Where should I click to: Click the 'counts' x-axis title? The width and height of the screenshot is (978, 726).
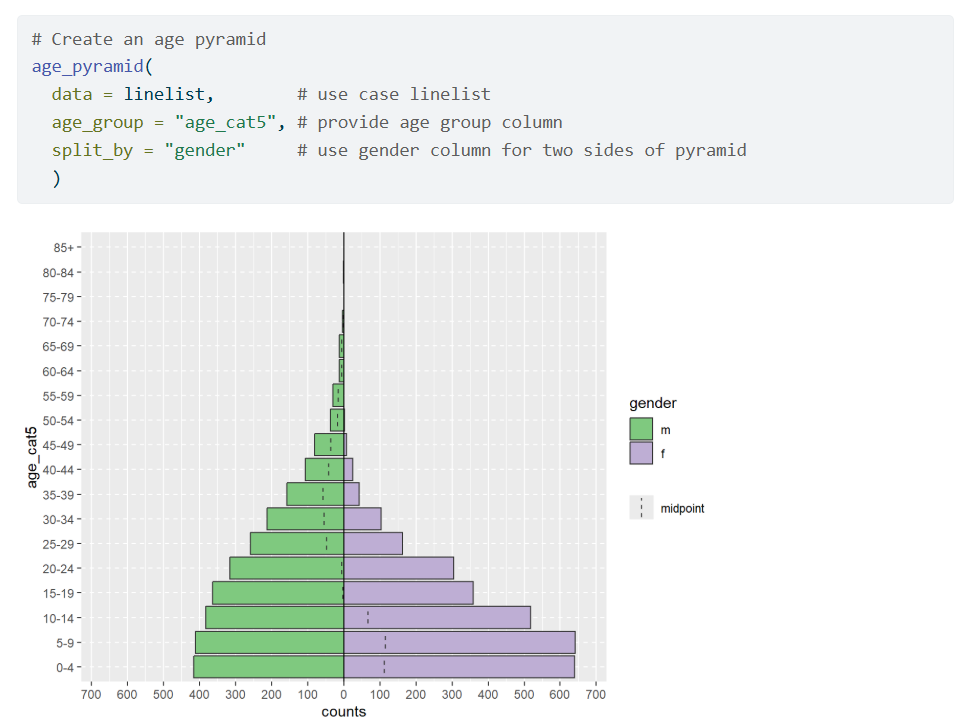click(343, 712)
